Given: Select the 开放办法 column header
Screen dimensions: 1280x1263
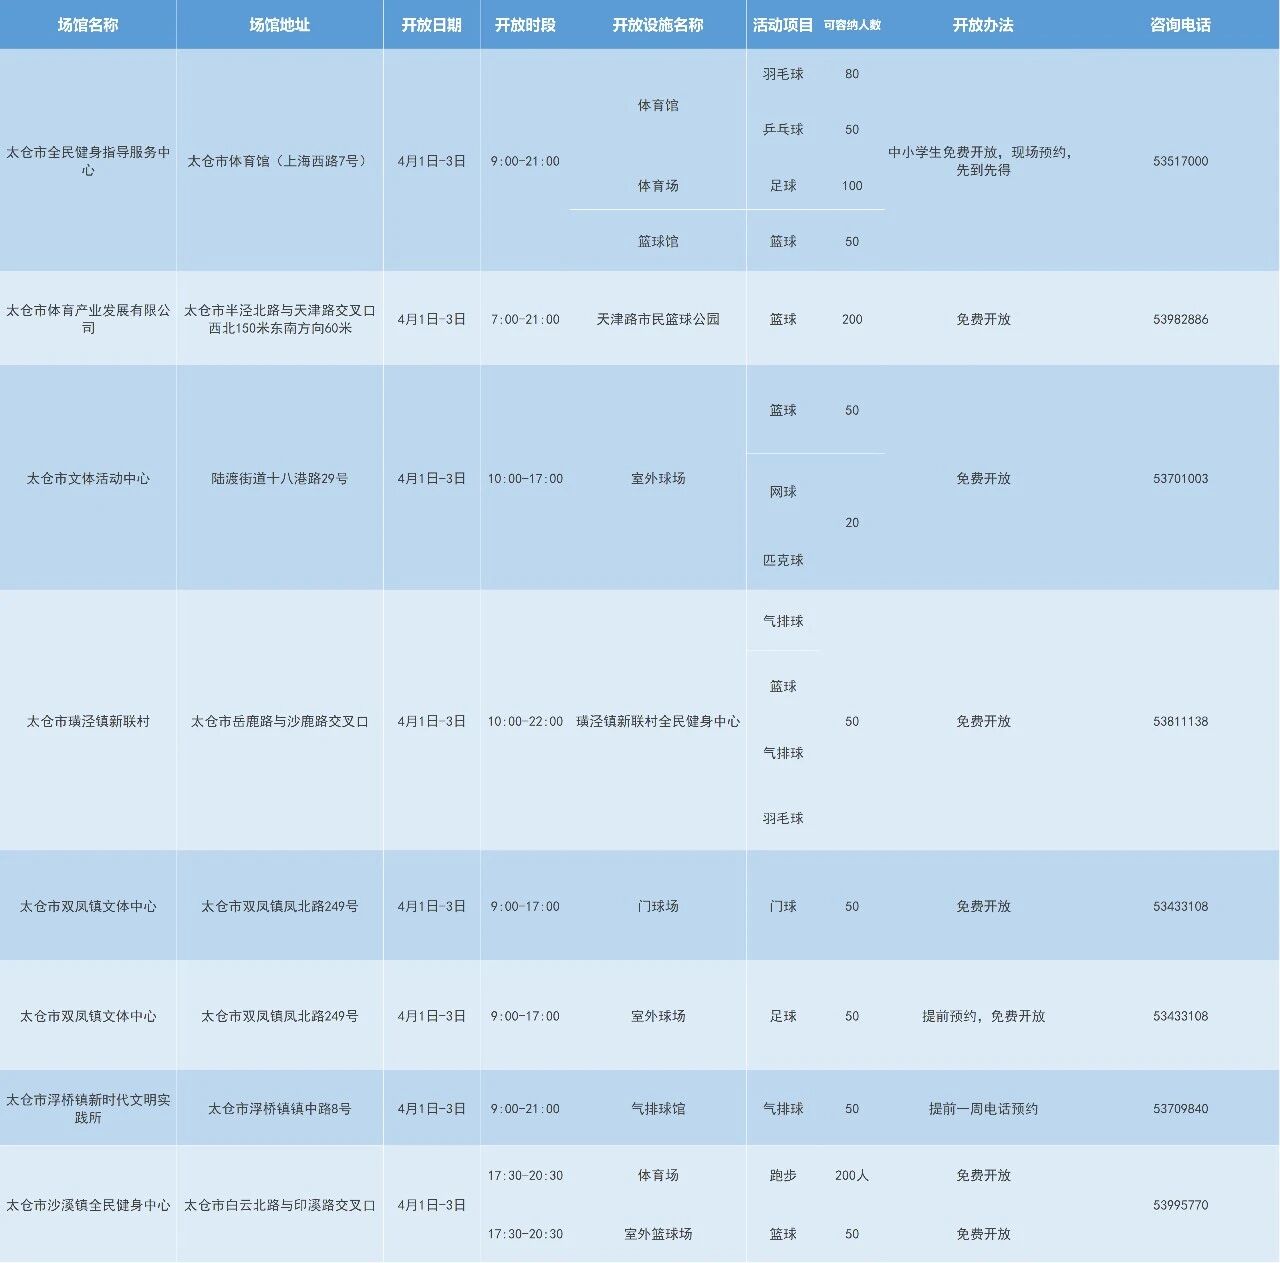Looking at the screenshot, I should 983,25.
